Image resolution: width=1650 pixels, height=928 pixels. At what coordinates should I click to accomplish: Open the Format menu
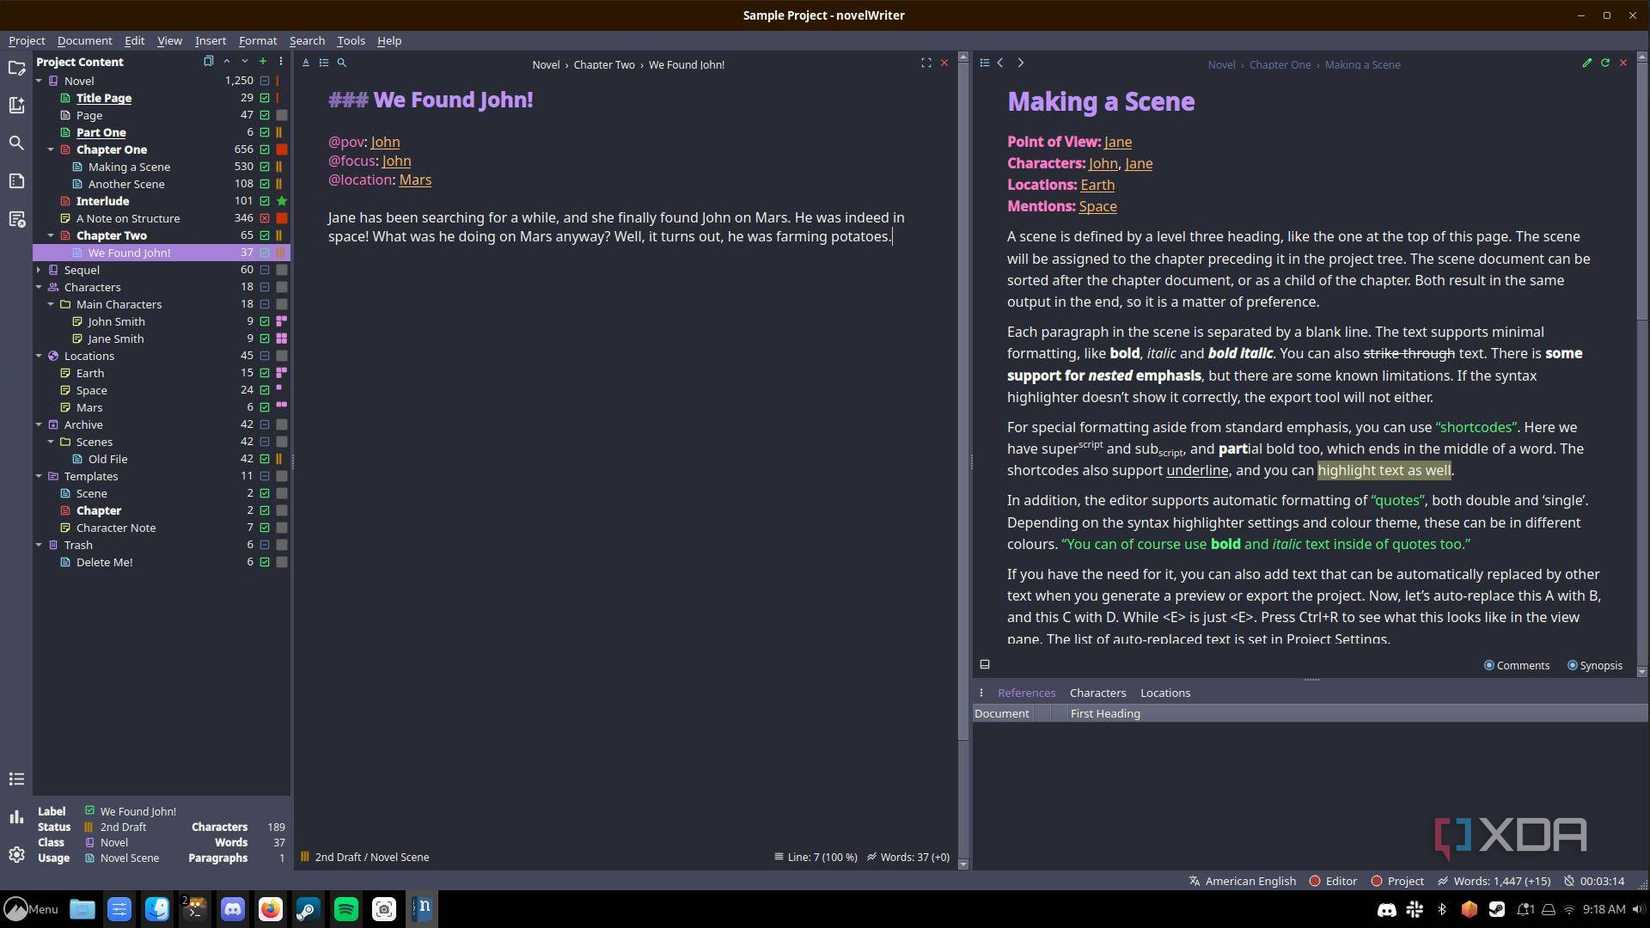pos(257,41)
